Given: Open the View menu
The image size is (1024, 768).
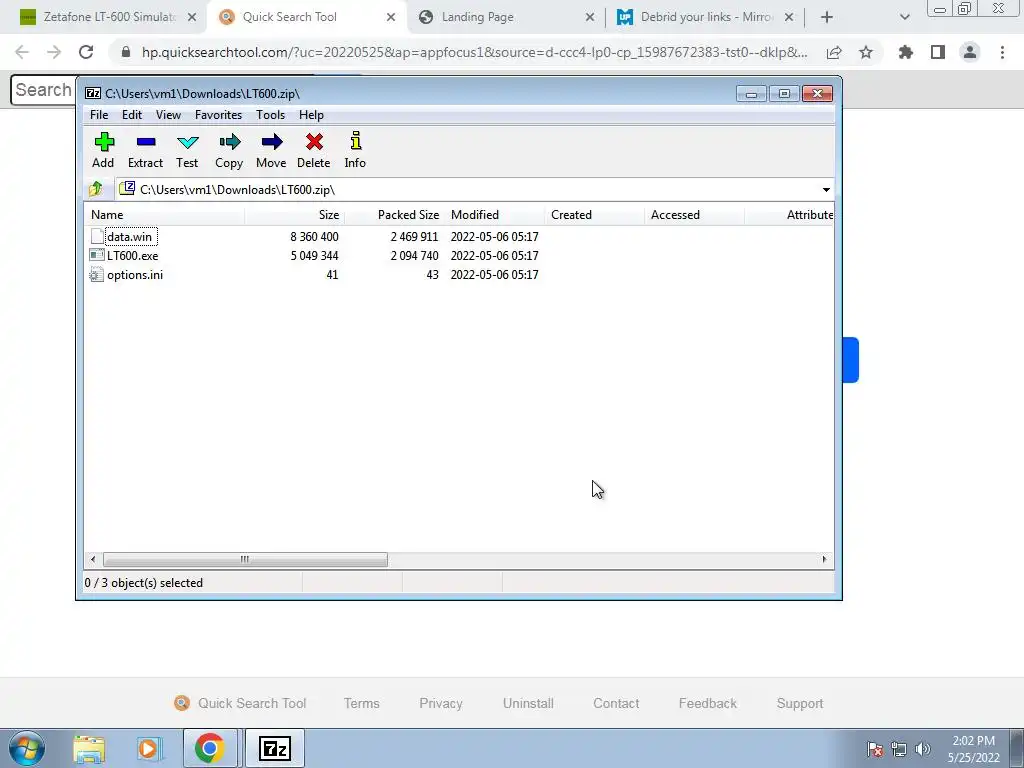Looking at the screenshot, I should click(x=168, y=115).
